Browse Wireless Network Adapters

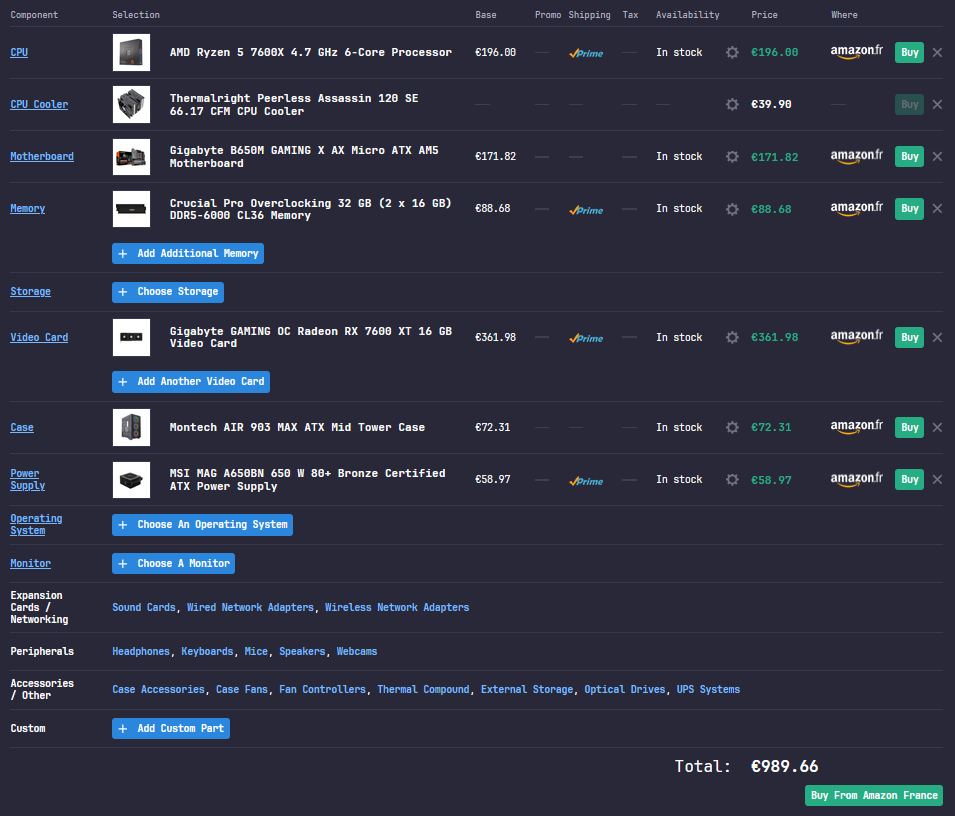click(397, 608)
